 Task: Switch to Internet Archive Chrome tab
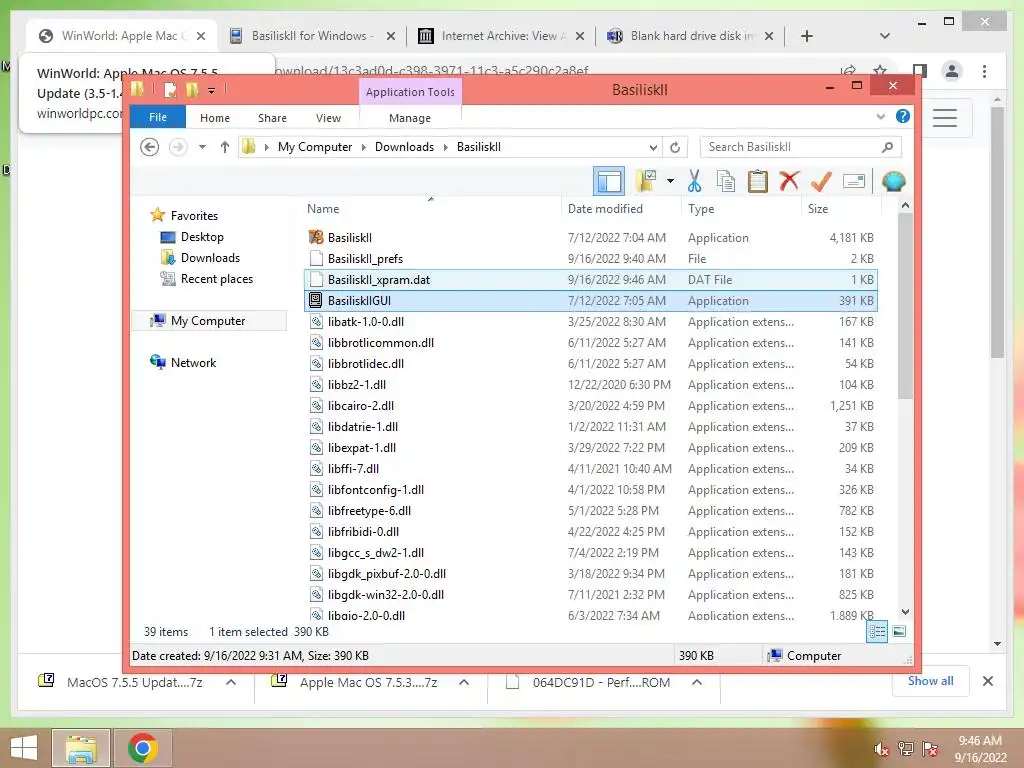pyautogui.click(x=501, y=36)
